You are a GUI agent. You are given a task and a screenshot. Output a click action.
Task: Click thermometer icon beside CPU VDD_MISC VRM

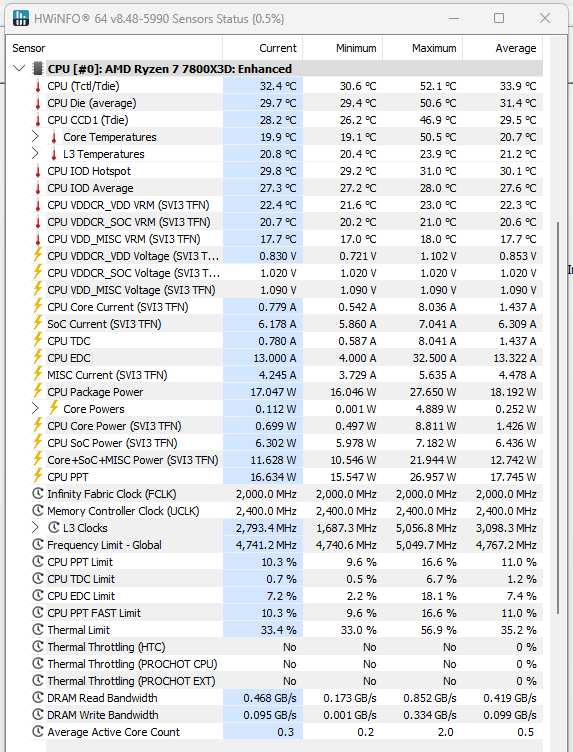pos(38,239)
